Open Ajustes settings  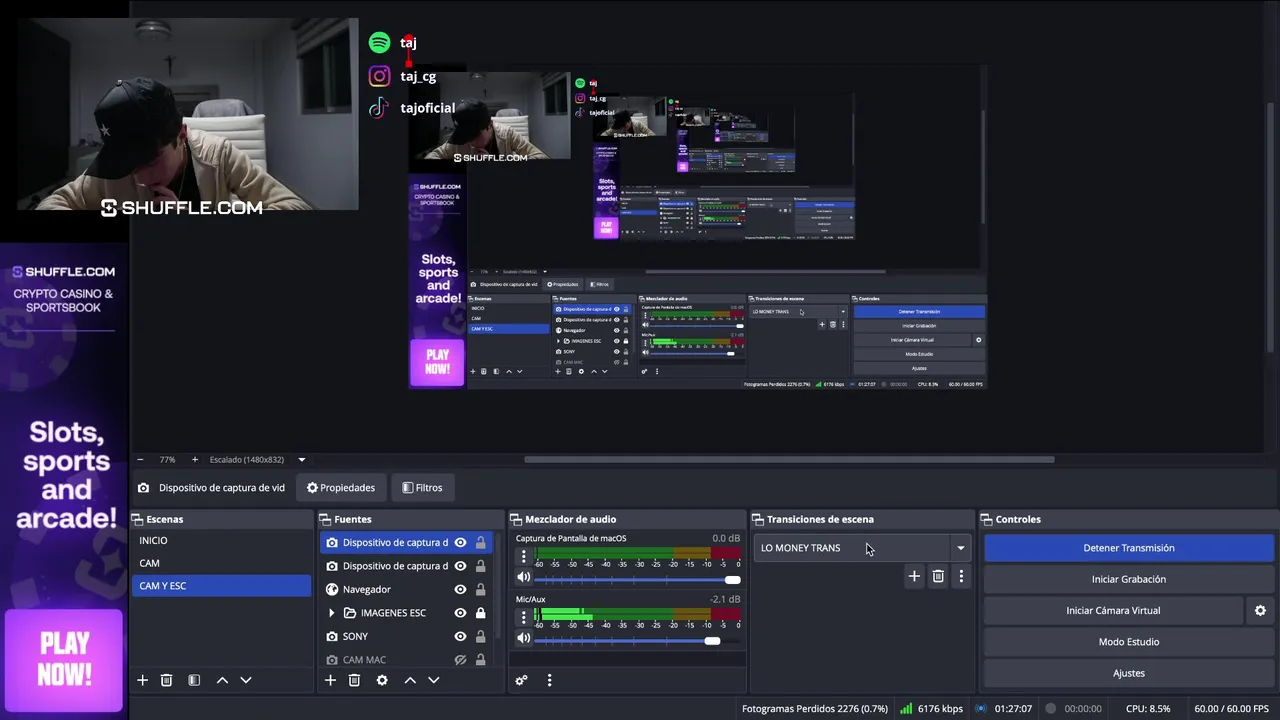click(1129, 673)
